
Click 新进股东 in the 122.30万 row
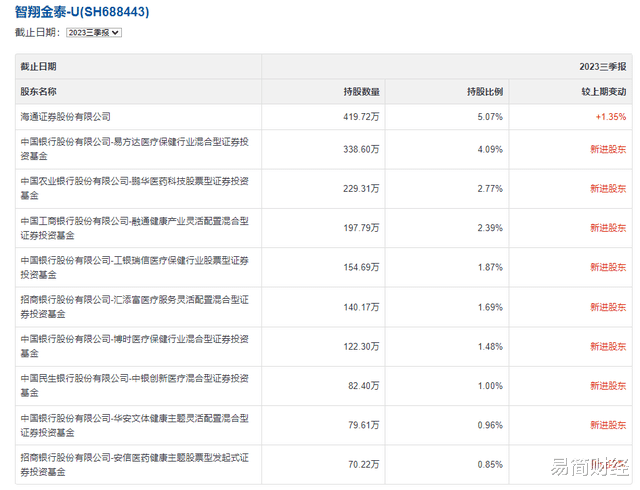pyautogui.click(x=608, y=346)
